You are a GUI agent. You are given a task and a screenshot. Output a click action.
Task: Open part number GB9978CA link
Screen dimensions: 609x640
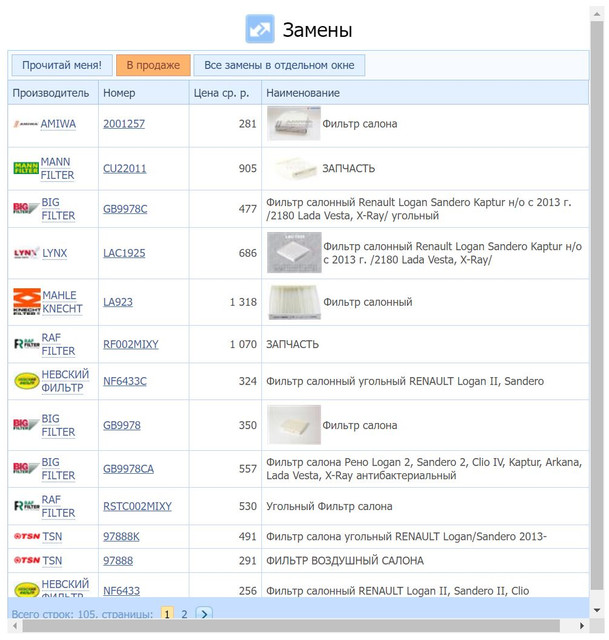[x=128, y=469]
